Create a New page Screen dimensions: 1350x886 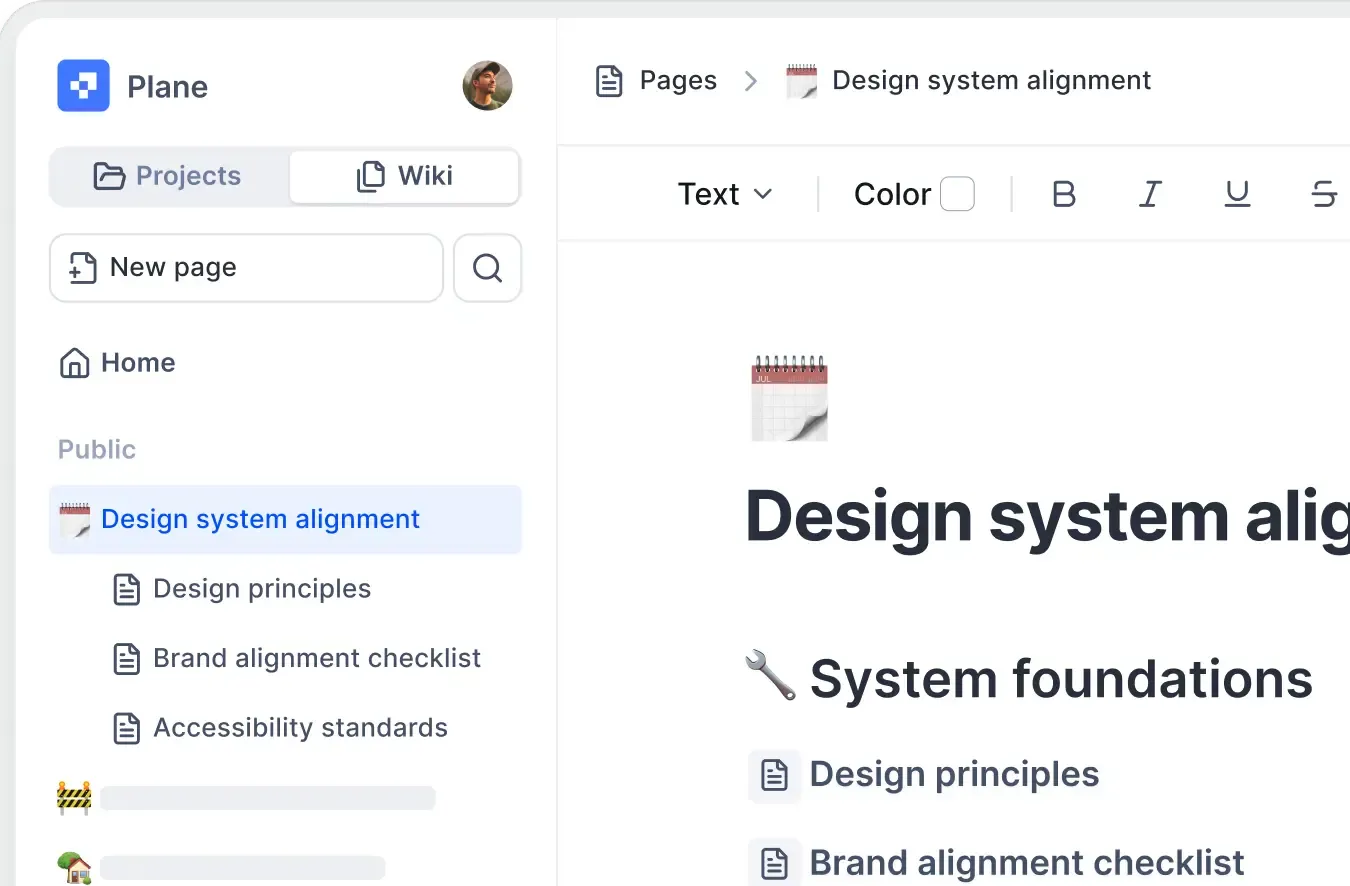click(246, 268)
